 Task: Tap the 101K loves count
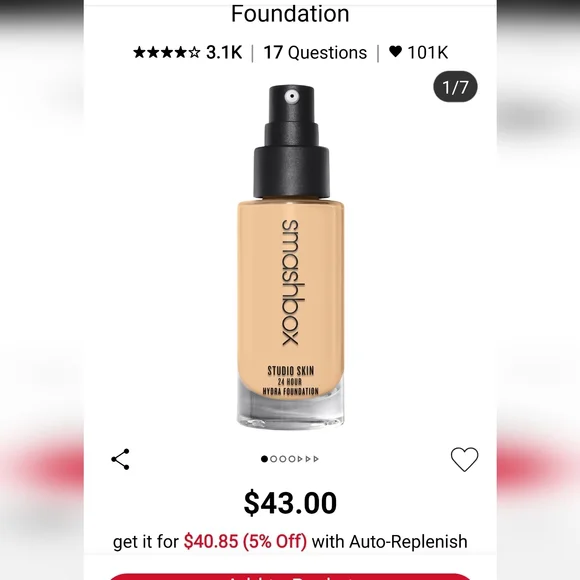point(428,53)
